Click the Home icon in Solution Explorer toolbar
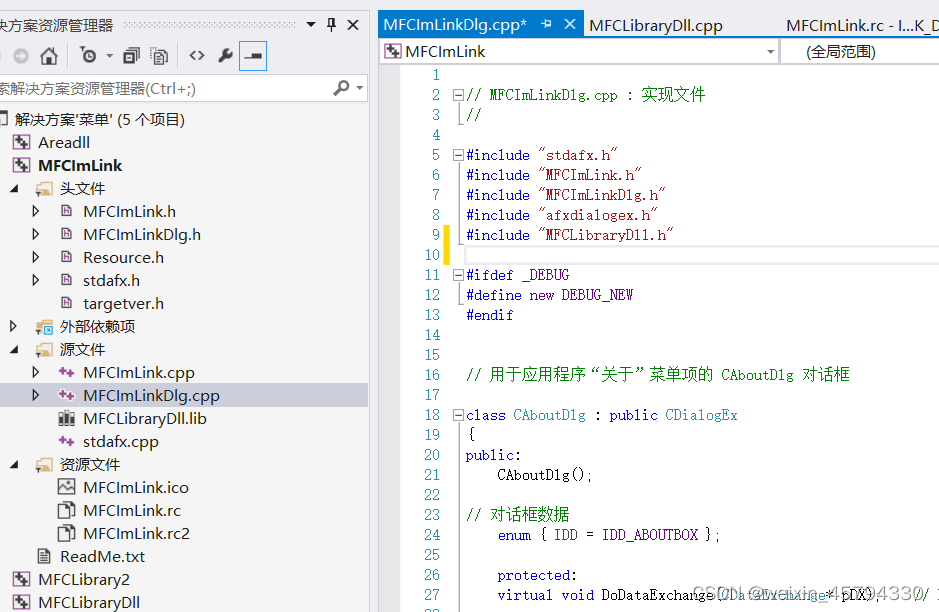Image resolution: width=939 pixels, height=612 pixels. pyautogui.click(x=49, y=56)
